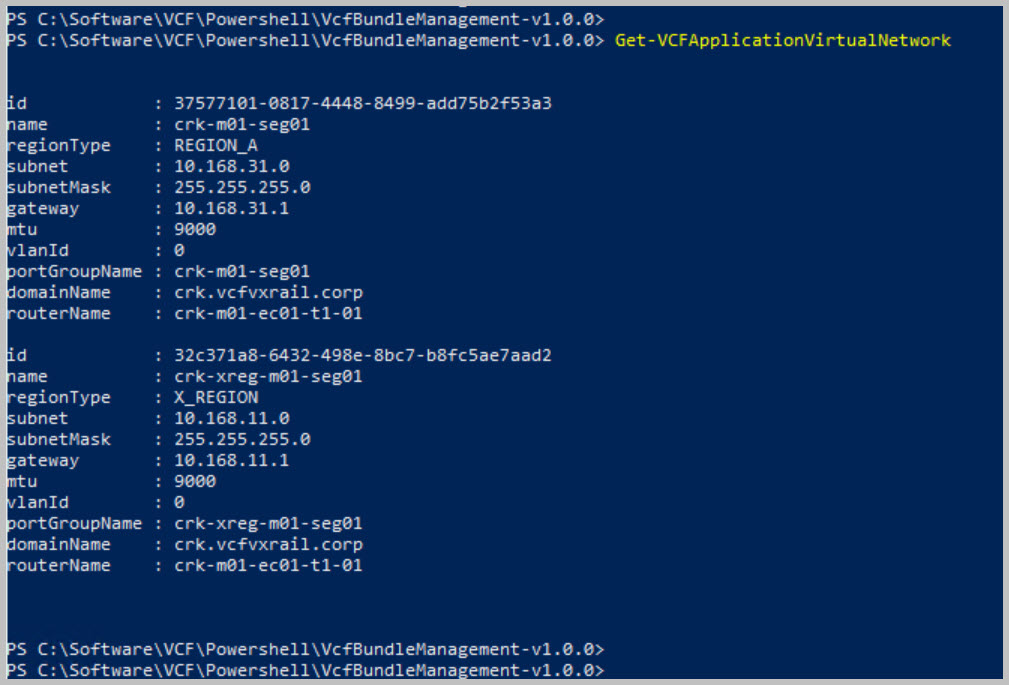Click the first network's routerName value

coord(268,313)
